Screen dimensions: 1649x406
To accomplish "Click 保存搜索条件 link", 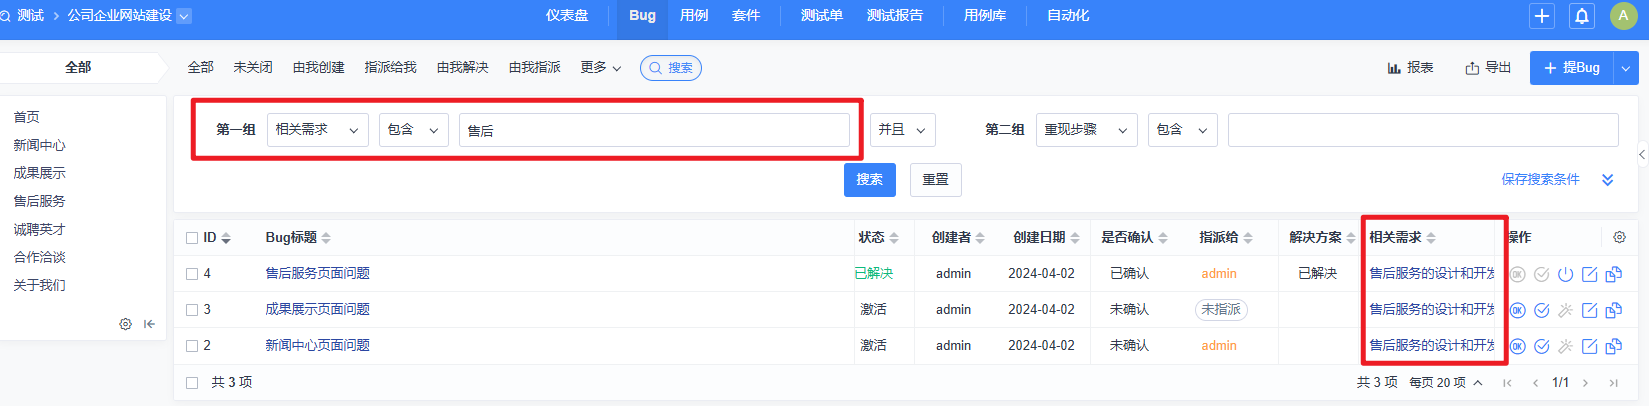I will pyautogui.click(x=1540, y=180).
